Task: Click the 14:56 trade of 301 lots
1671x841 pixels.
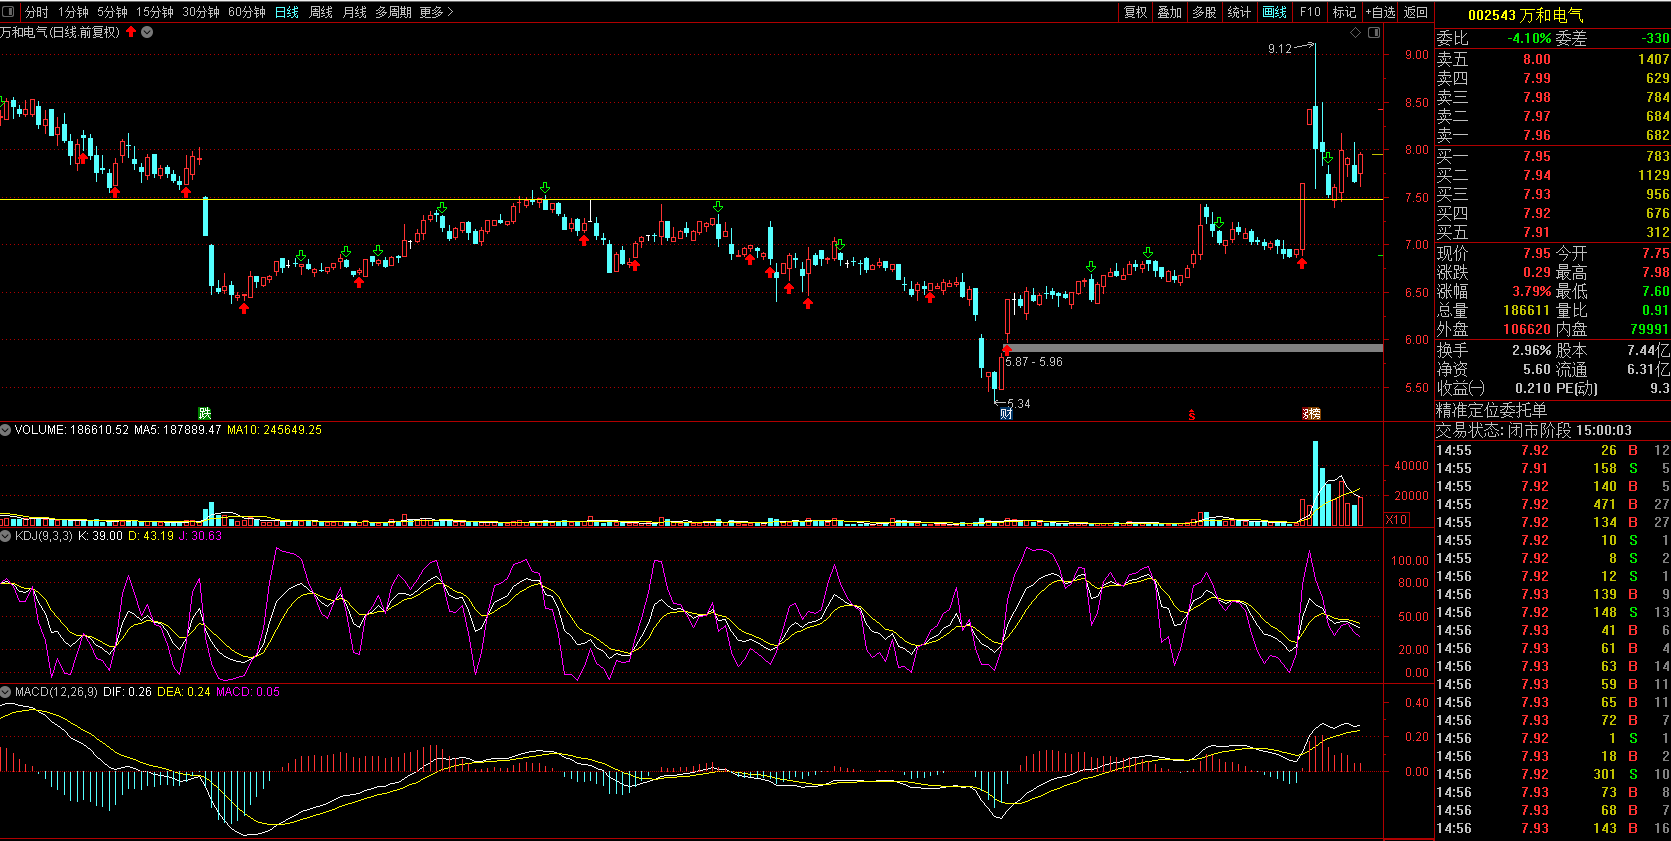Action: coord(1552,774)
